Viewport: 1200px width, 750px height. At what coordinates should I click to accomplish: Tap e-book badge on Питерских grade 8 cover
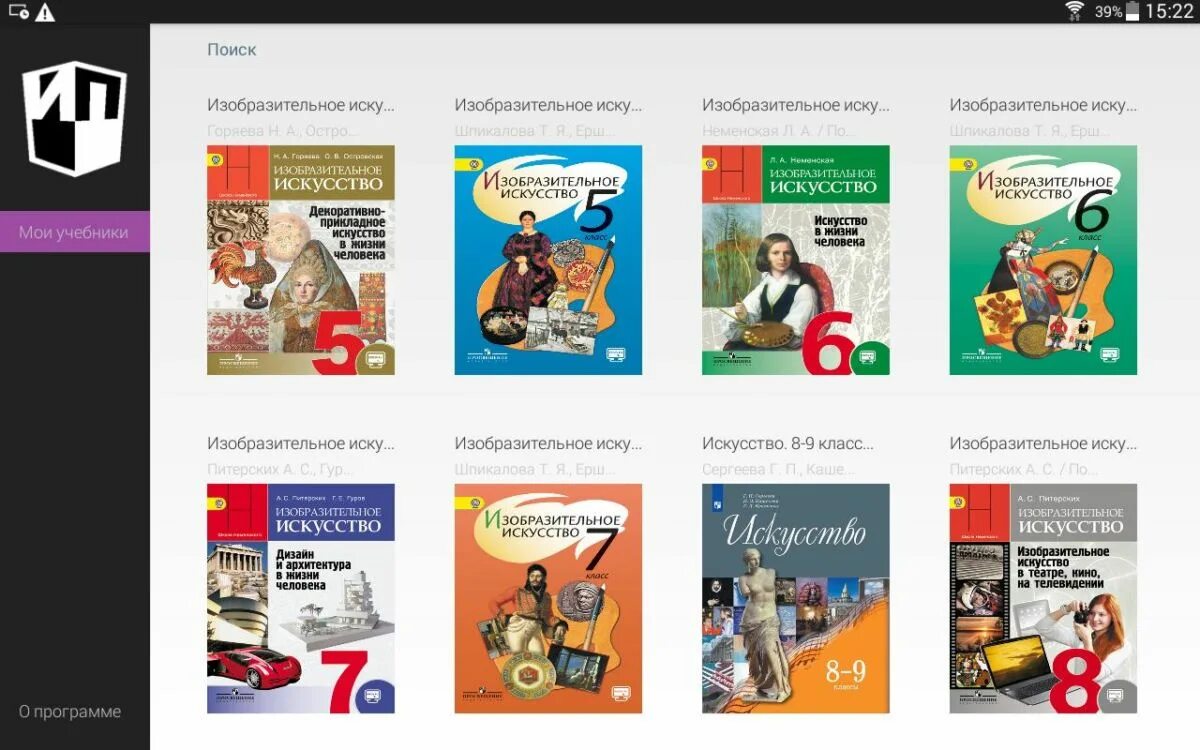pyautogui.click(x=1119, y=696)
